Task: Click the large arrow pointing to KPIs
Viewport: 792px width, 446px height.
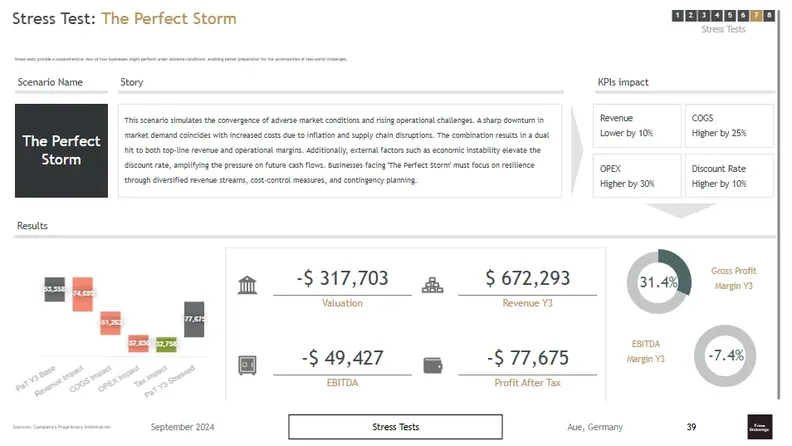Action: [x=579, y=150]
